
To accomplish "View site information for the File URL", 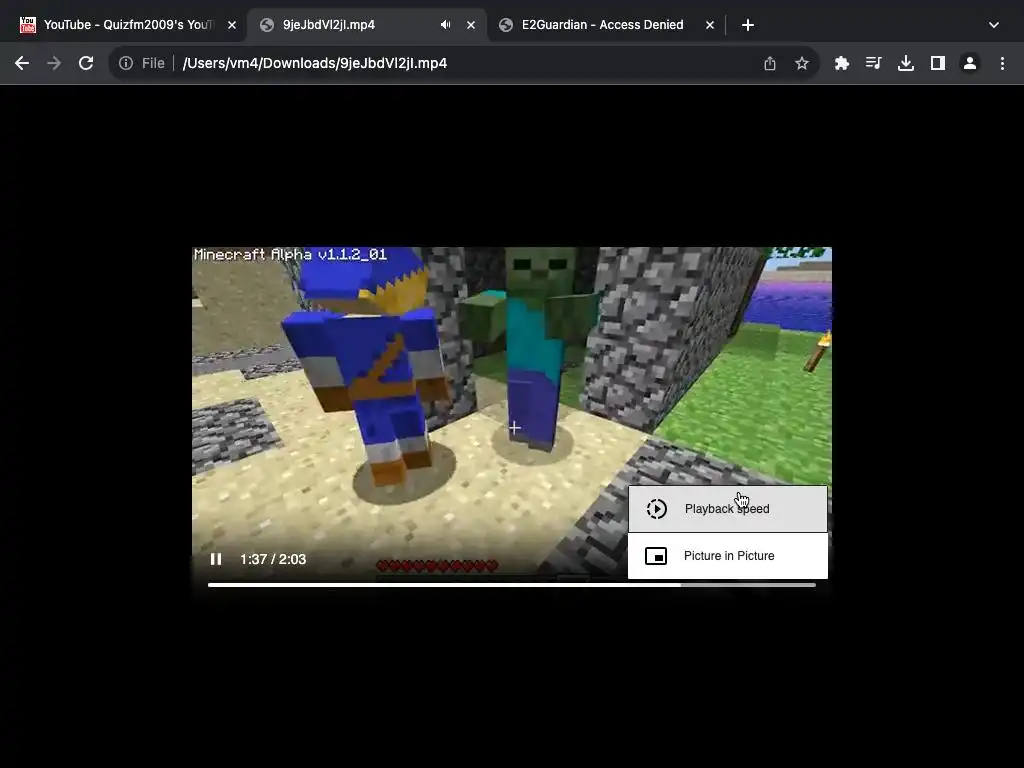I will (126, 63).
